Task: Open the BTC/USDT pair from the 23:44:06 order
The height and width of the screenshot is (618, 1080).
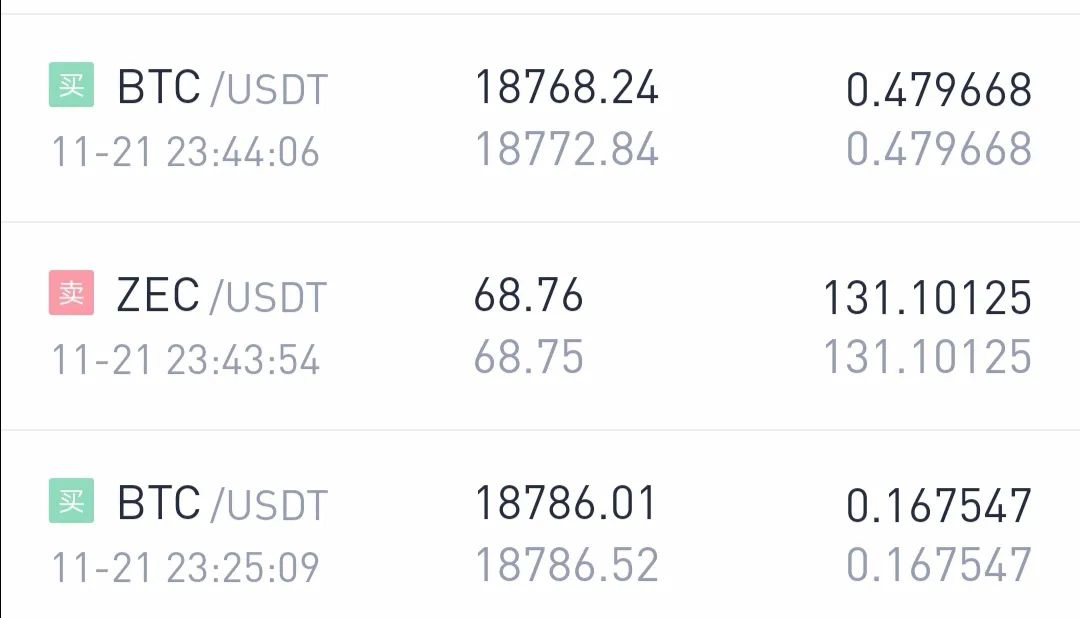Action: point(222,87)
